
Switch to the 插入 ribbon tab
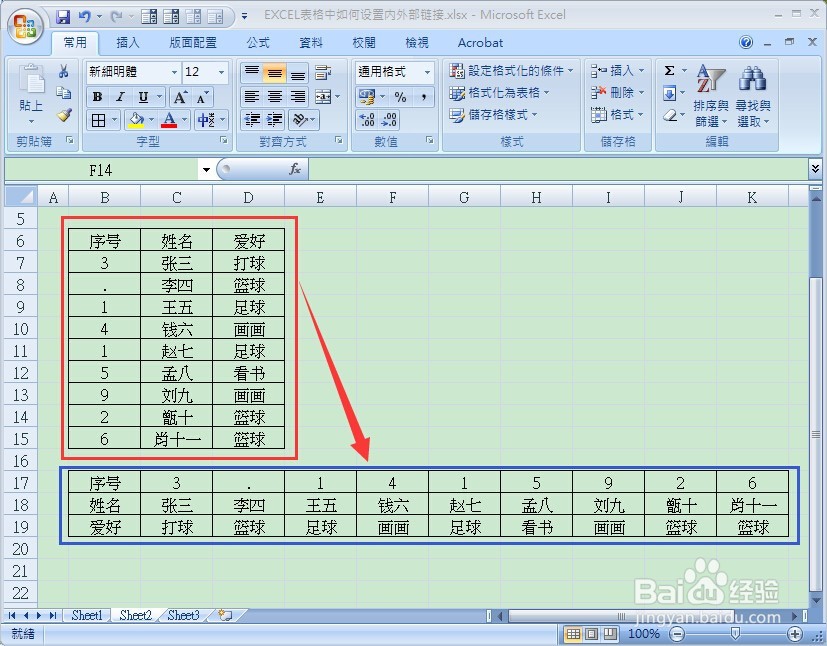pyautogui.click(x=126, y=42)
